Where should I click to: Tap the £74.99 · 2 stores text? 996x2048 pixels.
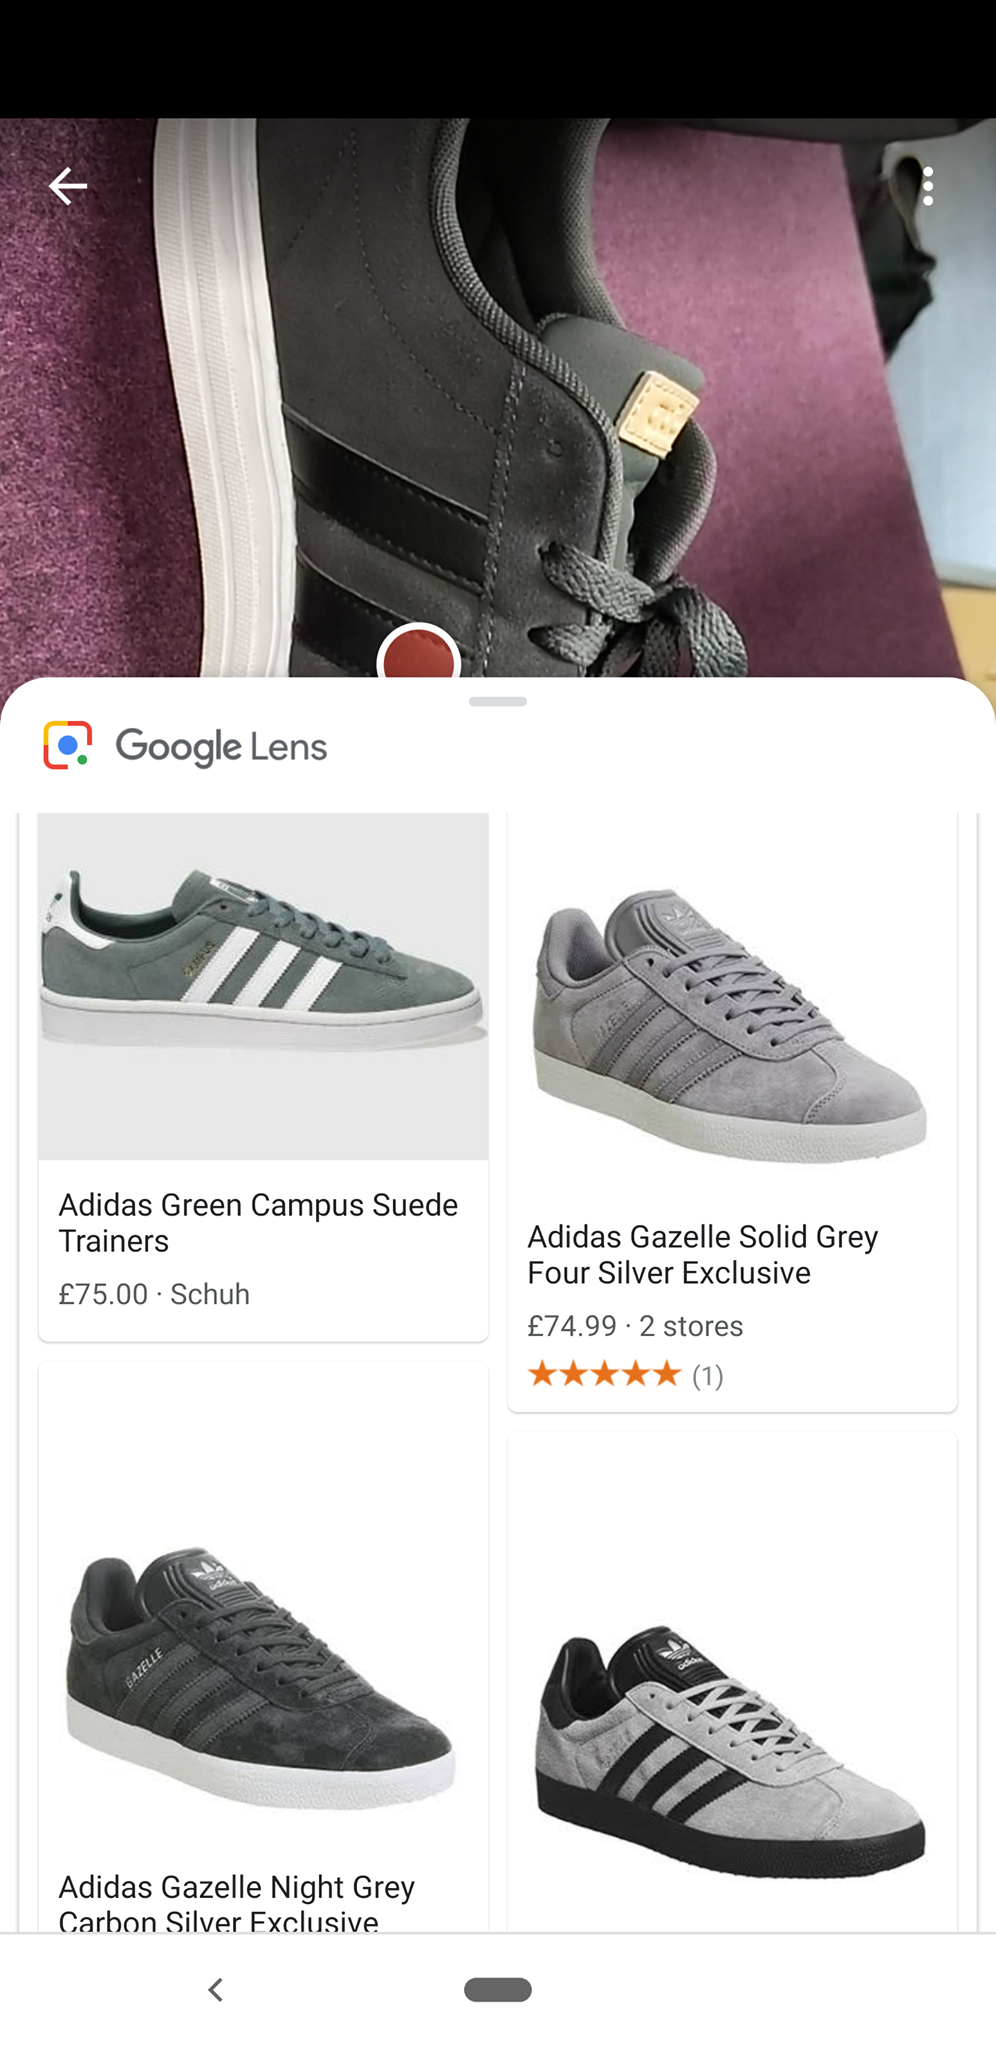pos(635,1326)
